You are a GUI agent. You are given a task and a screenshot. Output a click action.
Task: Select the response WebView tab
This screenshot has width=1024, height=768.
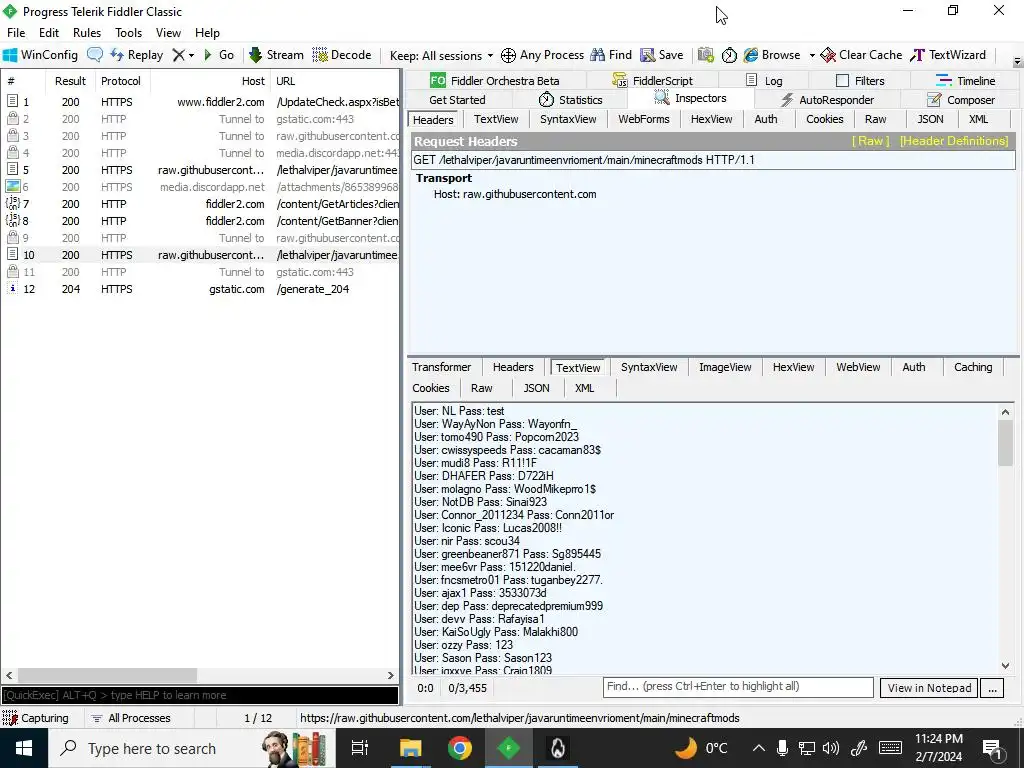pyautogui.click(x=857, y=367)
